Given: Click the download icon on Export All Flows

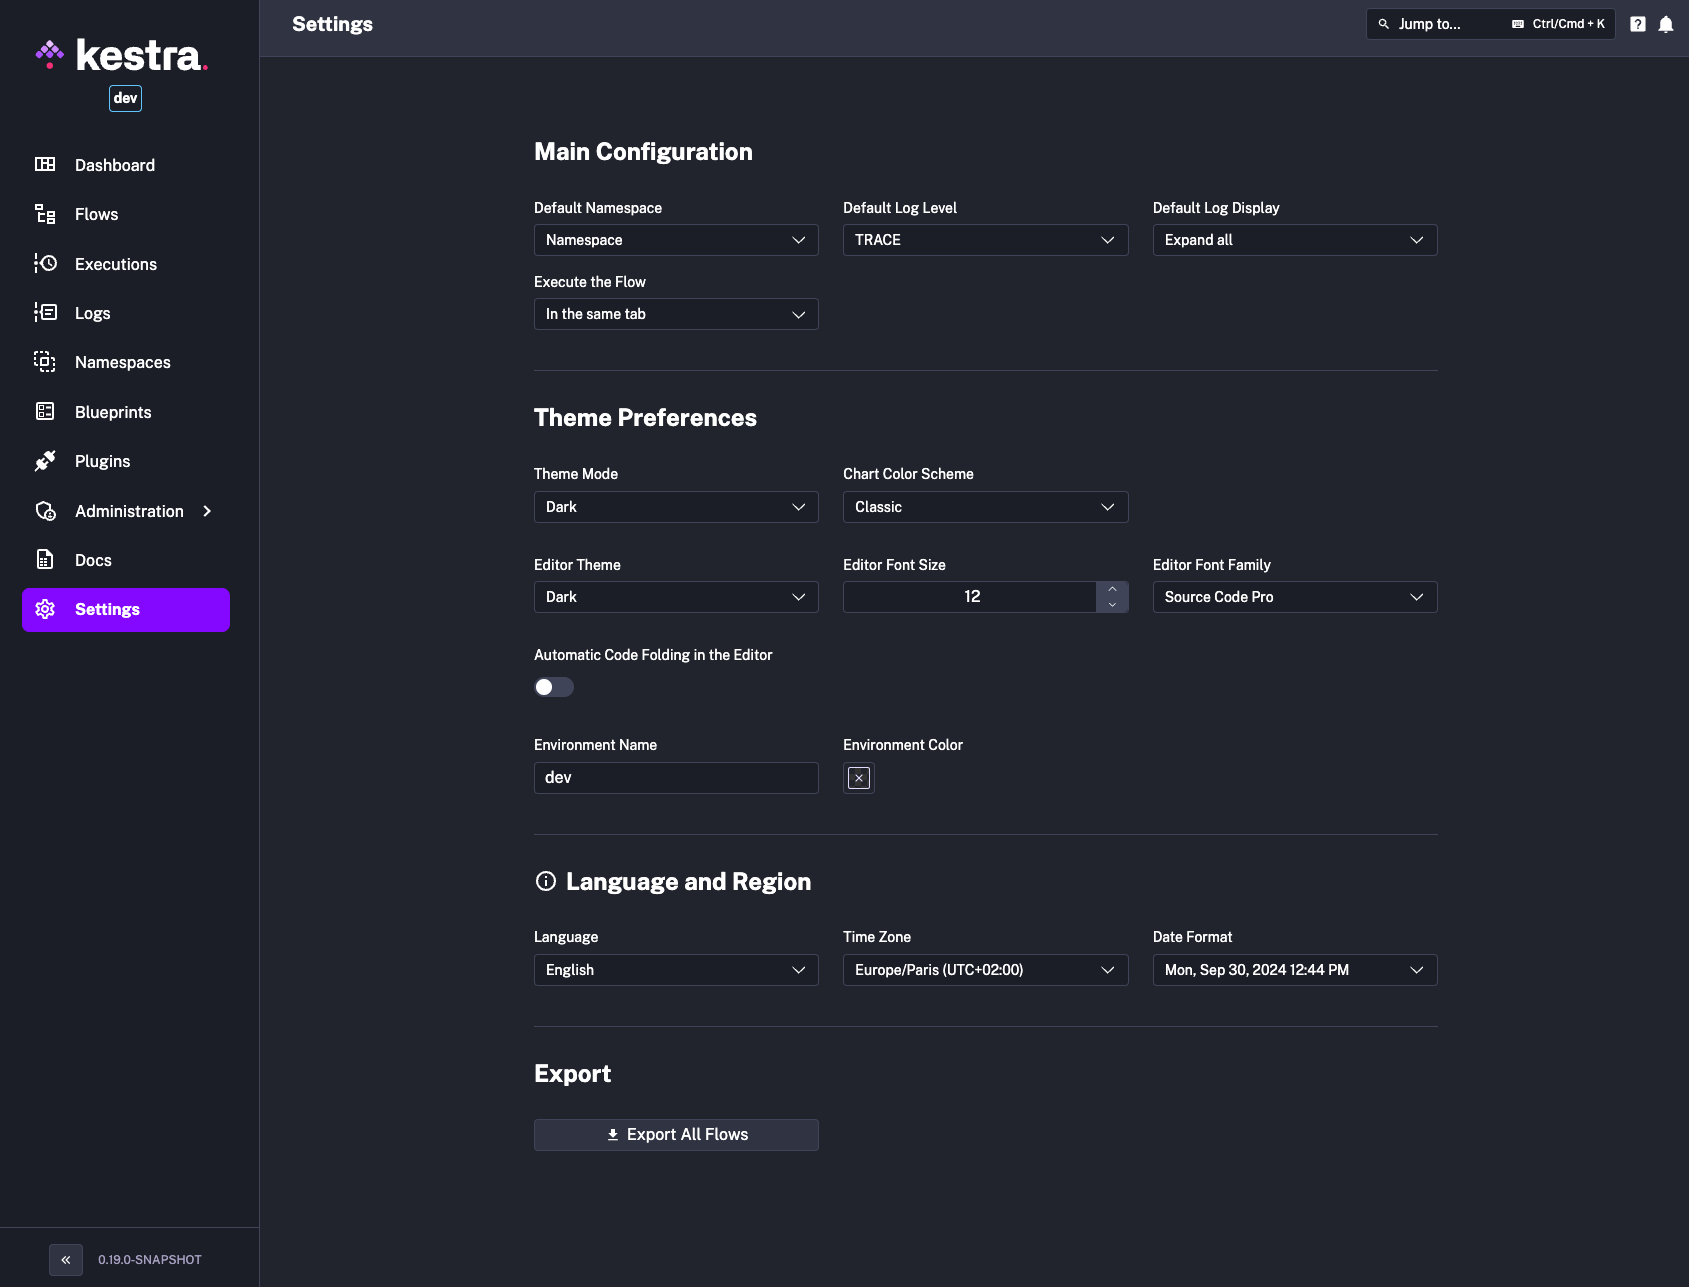Looking at the screenshot, I should point(613,1135).
